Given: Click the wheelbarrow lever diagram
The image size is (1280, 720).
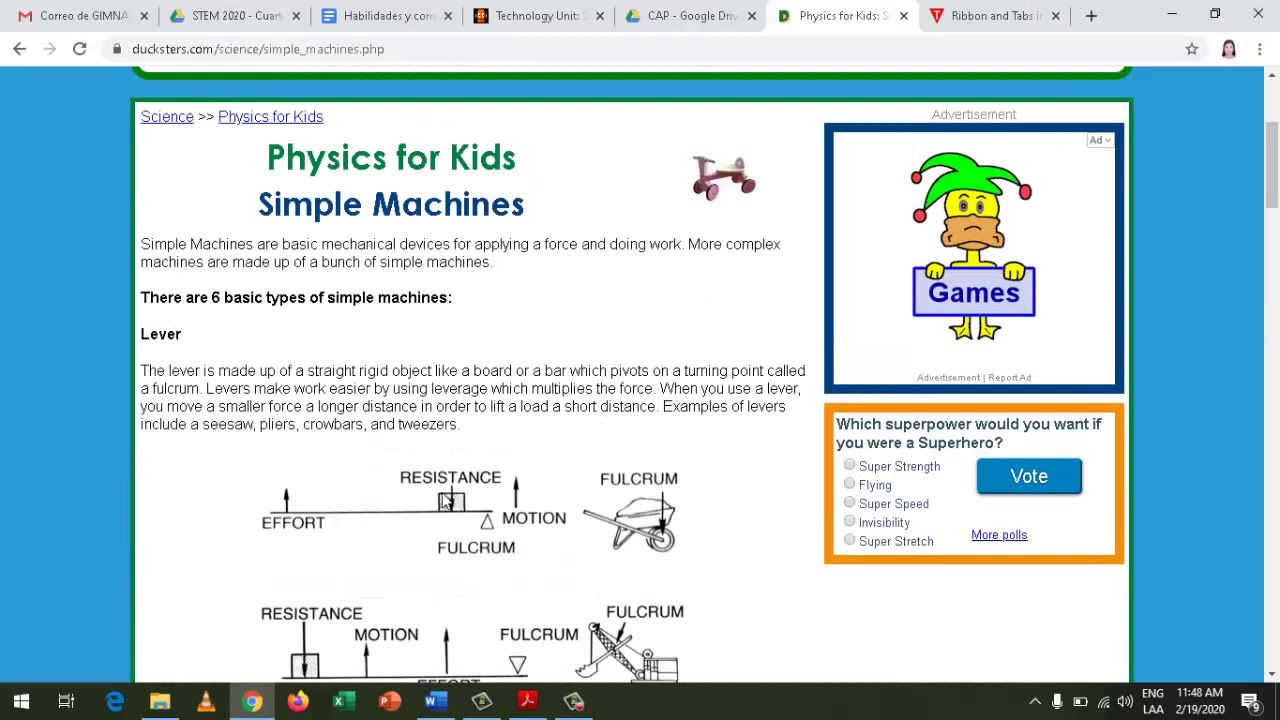Looking at the screenshot, I should pyautogui.click(x=633, y=524).
